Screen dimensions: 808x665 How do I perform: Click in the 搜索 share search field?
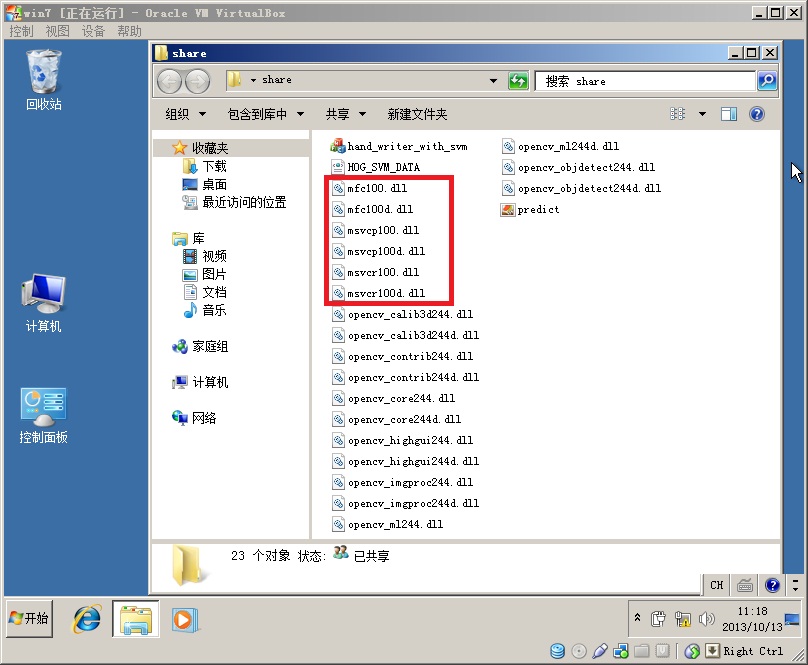[645, 81]
